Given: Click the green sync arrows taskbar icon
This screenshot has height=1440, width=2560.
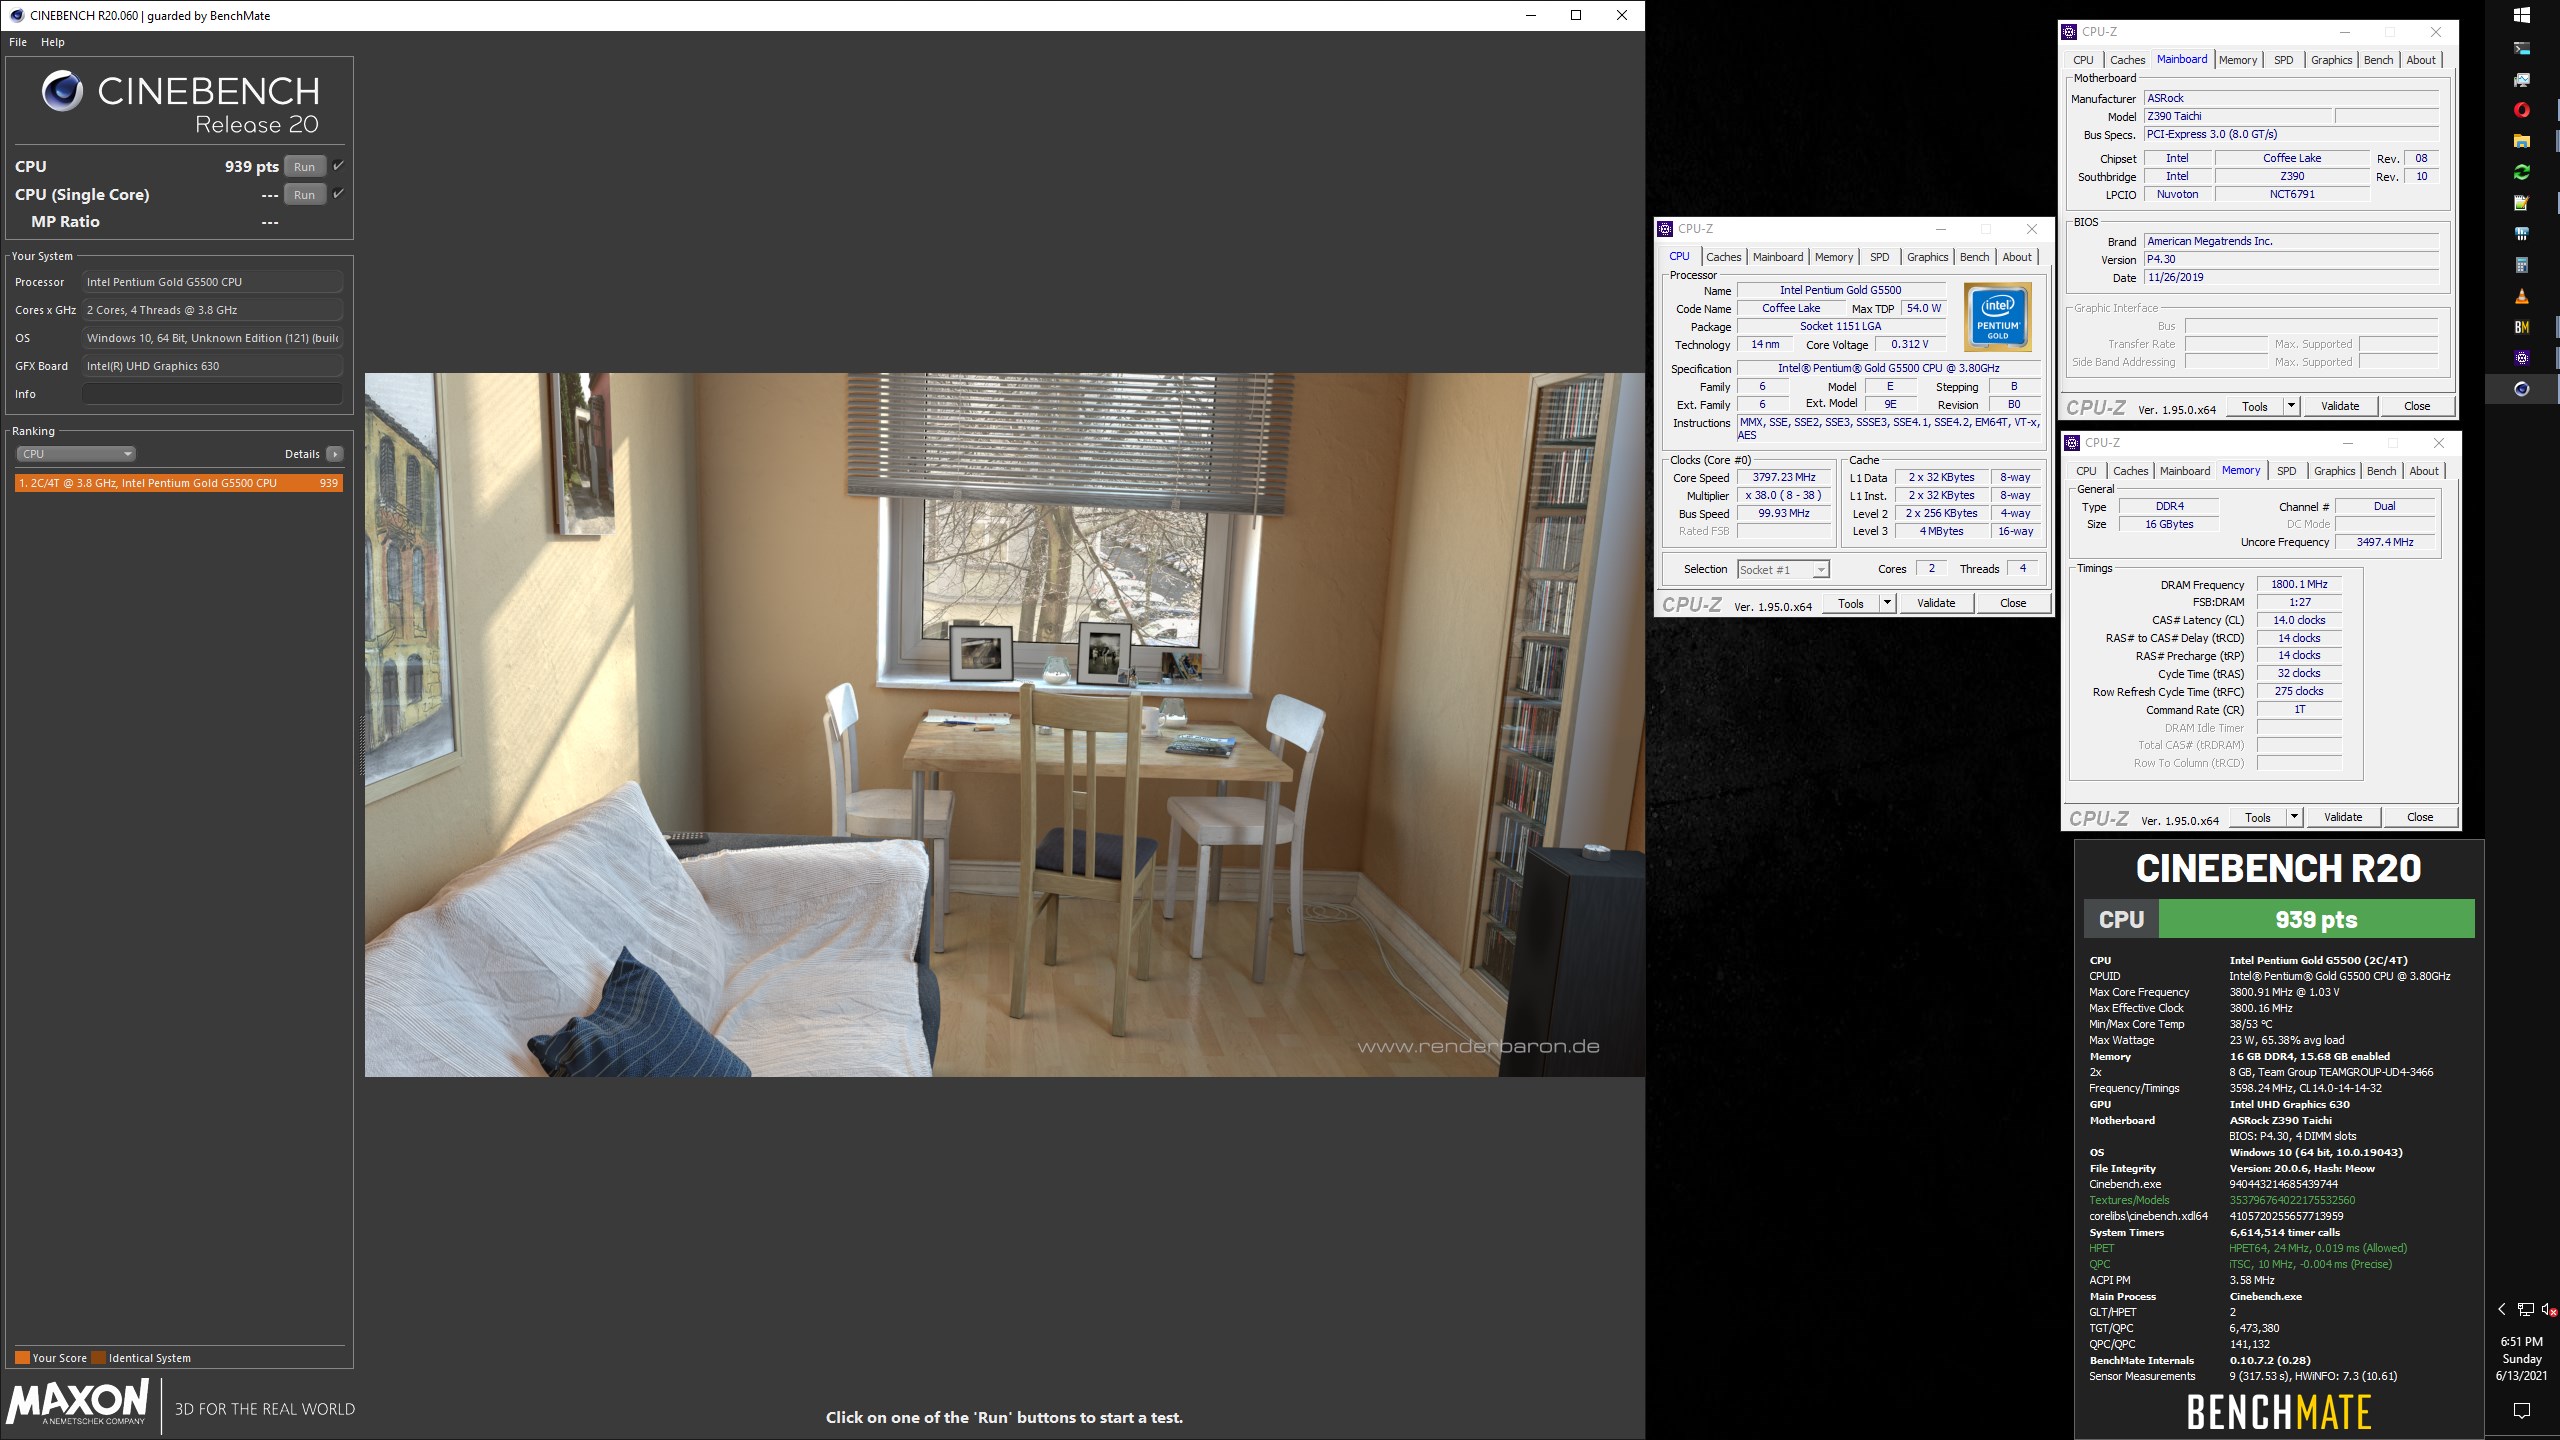Looking at the screenshot, I should coord(2521,172).
